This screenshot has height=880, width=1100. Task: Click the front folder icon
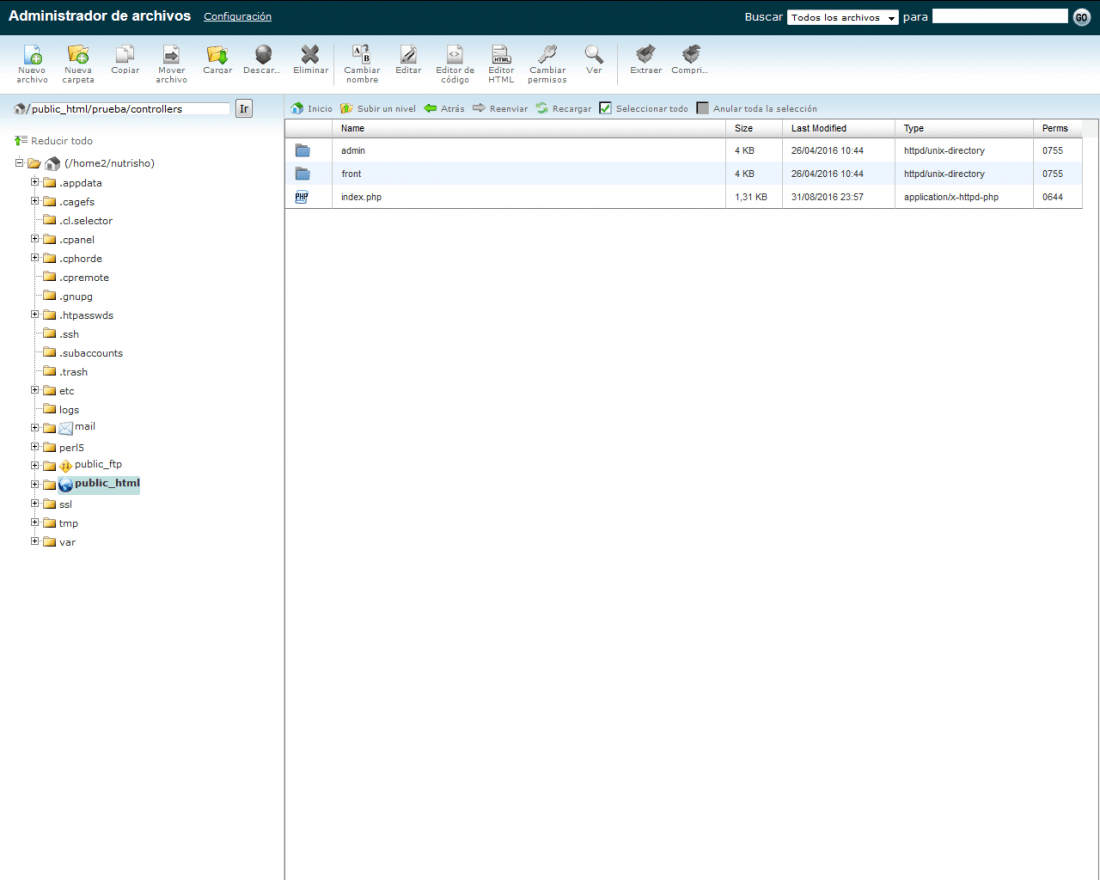(x=302, y=173)
